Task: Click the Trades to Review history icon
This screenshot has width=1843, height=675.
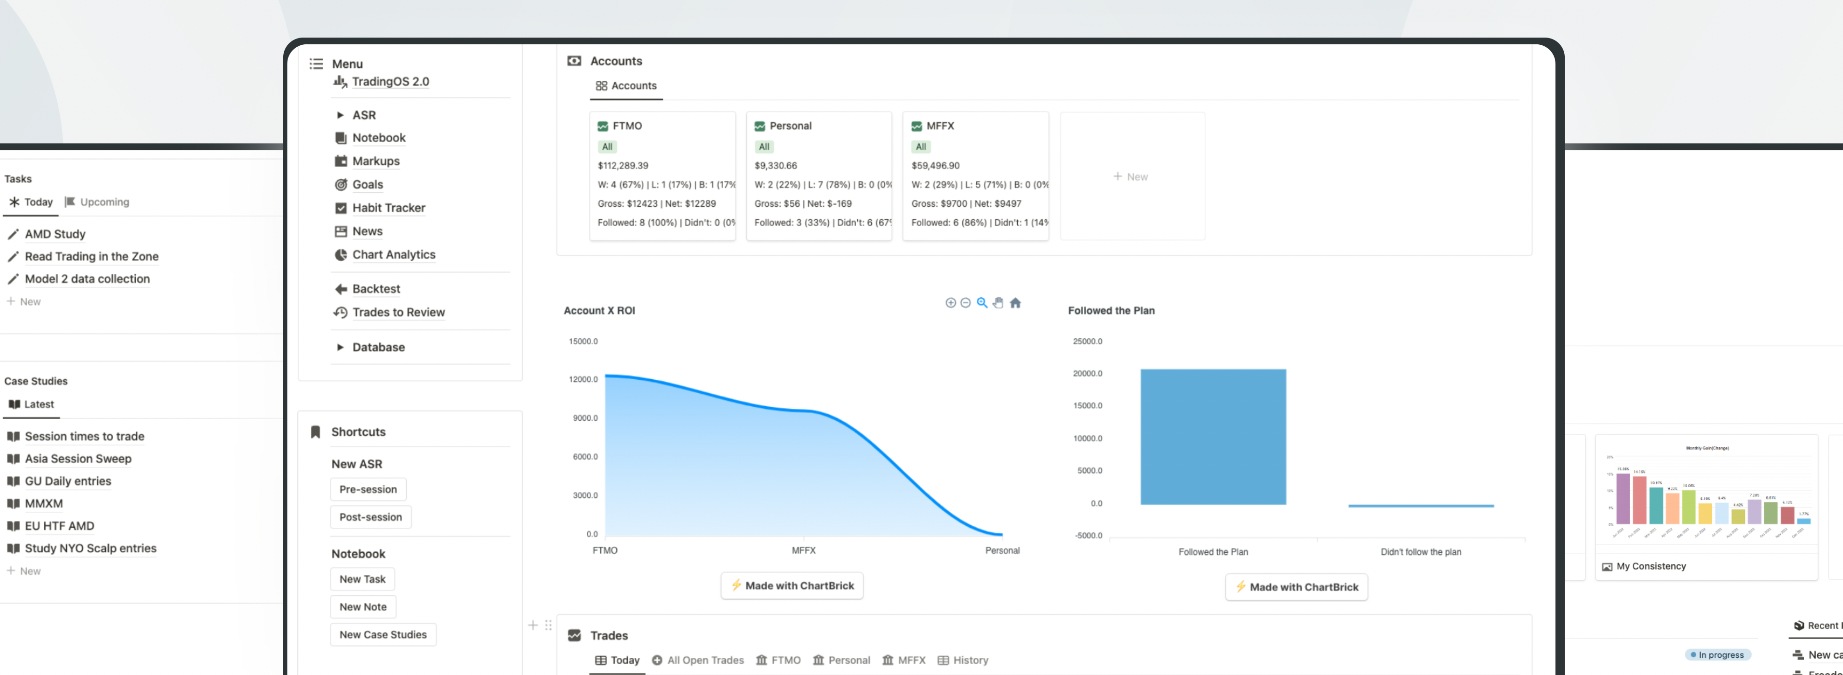Action: (341, 313)
